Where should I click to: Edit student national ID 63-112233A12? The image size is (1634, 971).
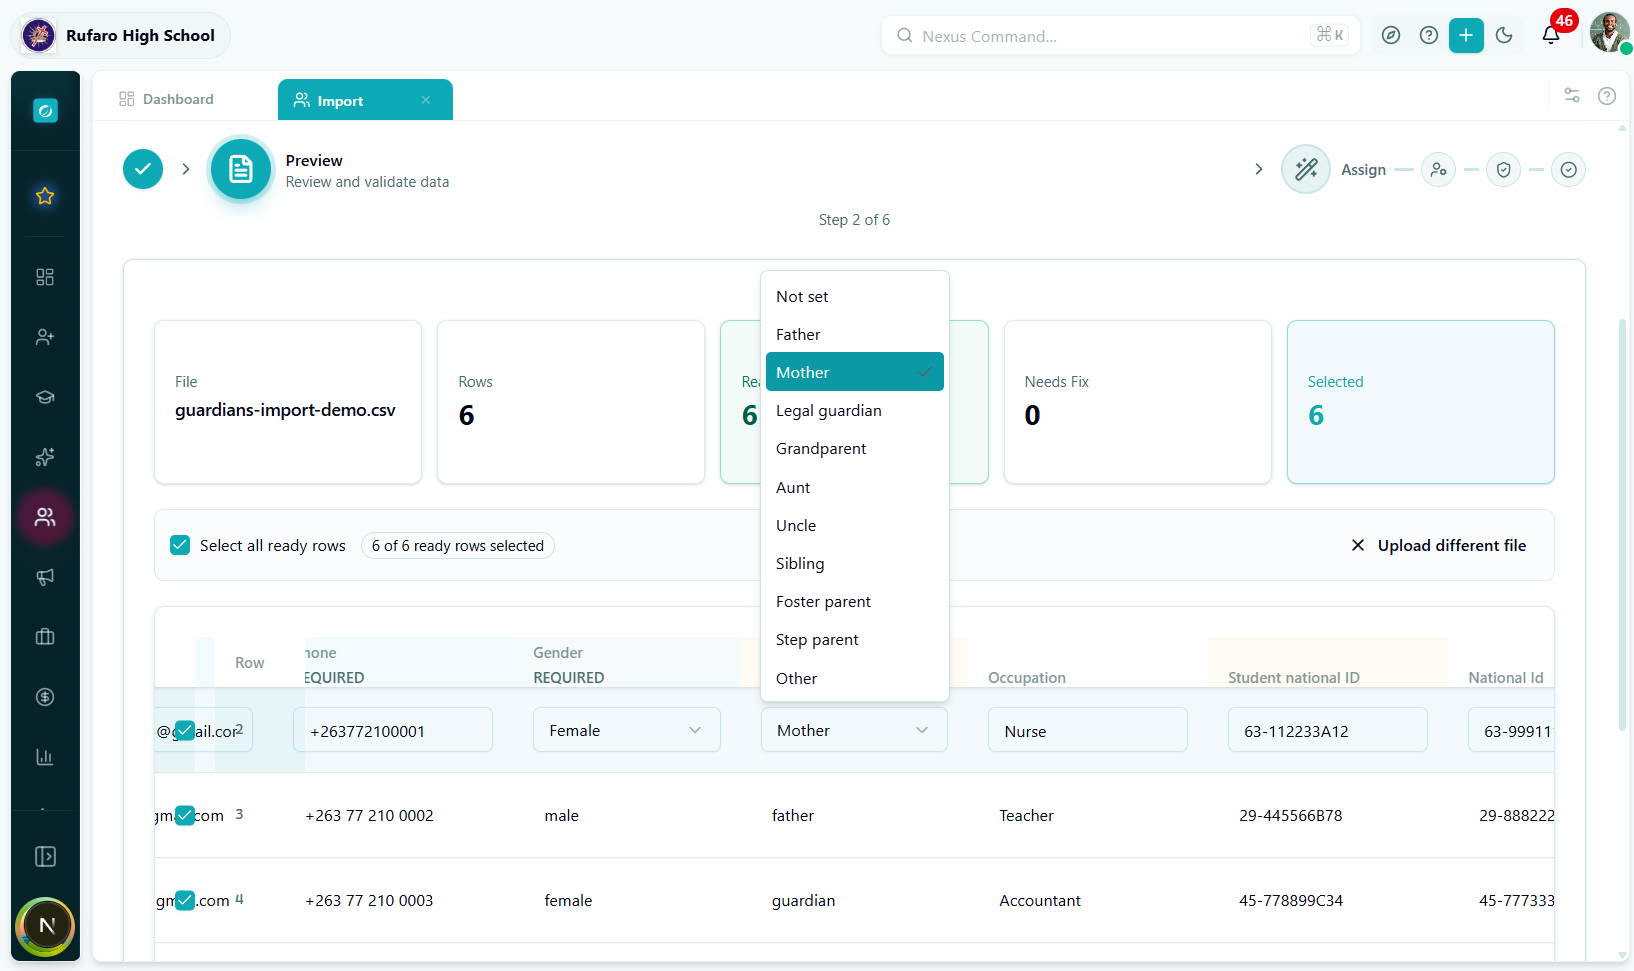[x=1328, y=730]
